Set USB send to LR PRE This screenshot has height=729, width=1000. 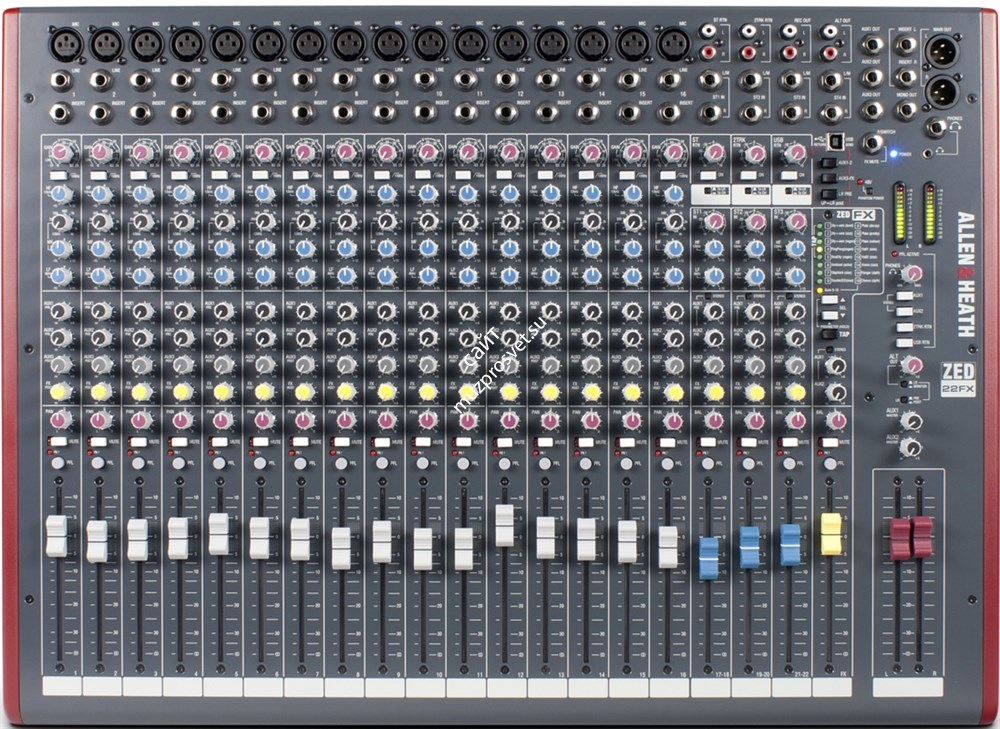click(828, 193)
